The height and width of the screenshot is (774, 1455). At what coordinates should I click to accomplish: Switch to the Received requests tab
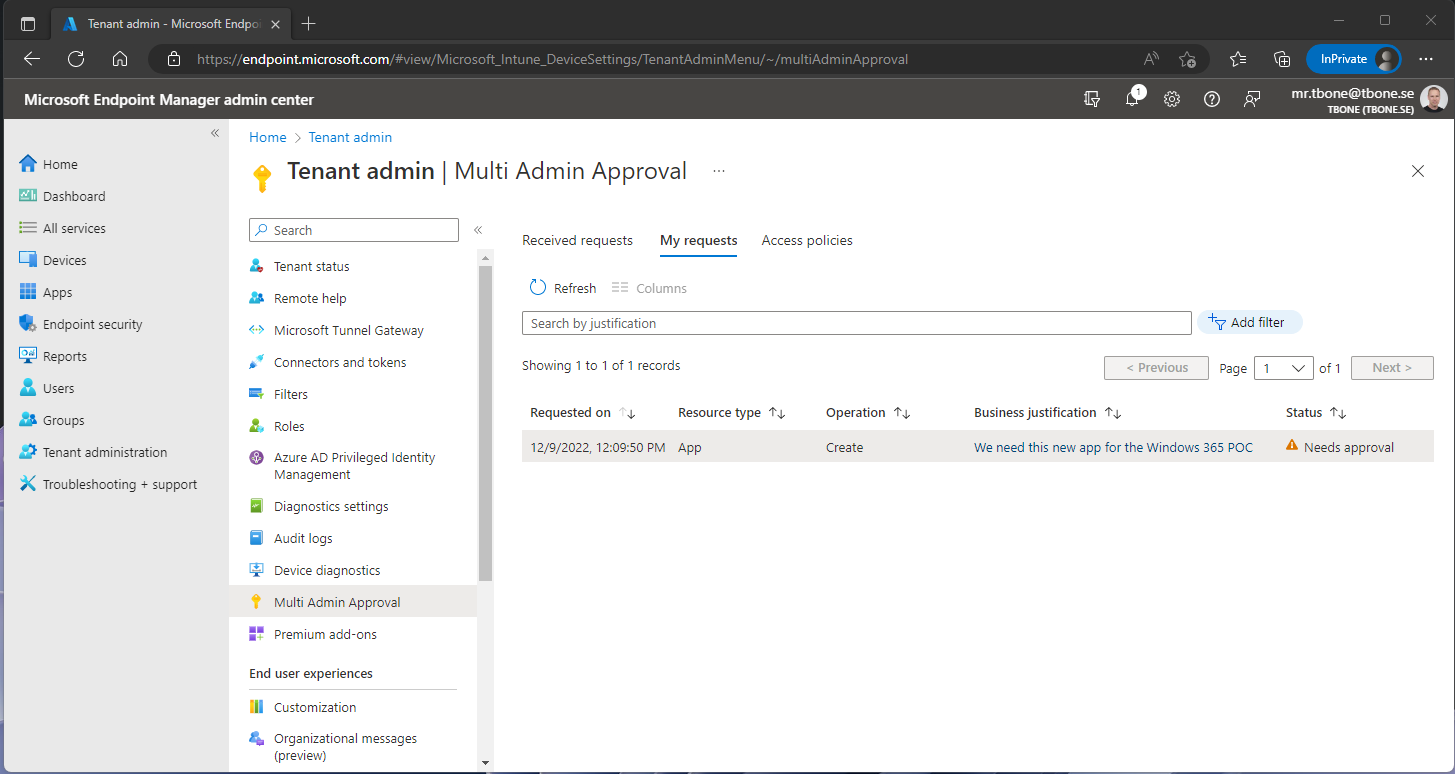pyautogui.click(x=577, y=240)
